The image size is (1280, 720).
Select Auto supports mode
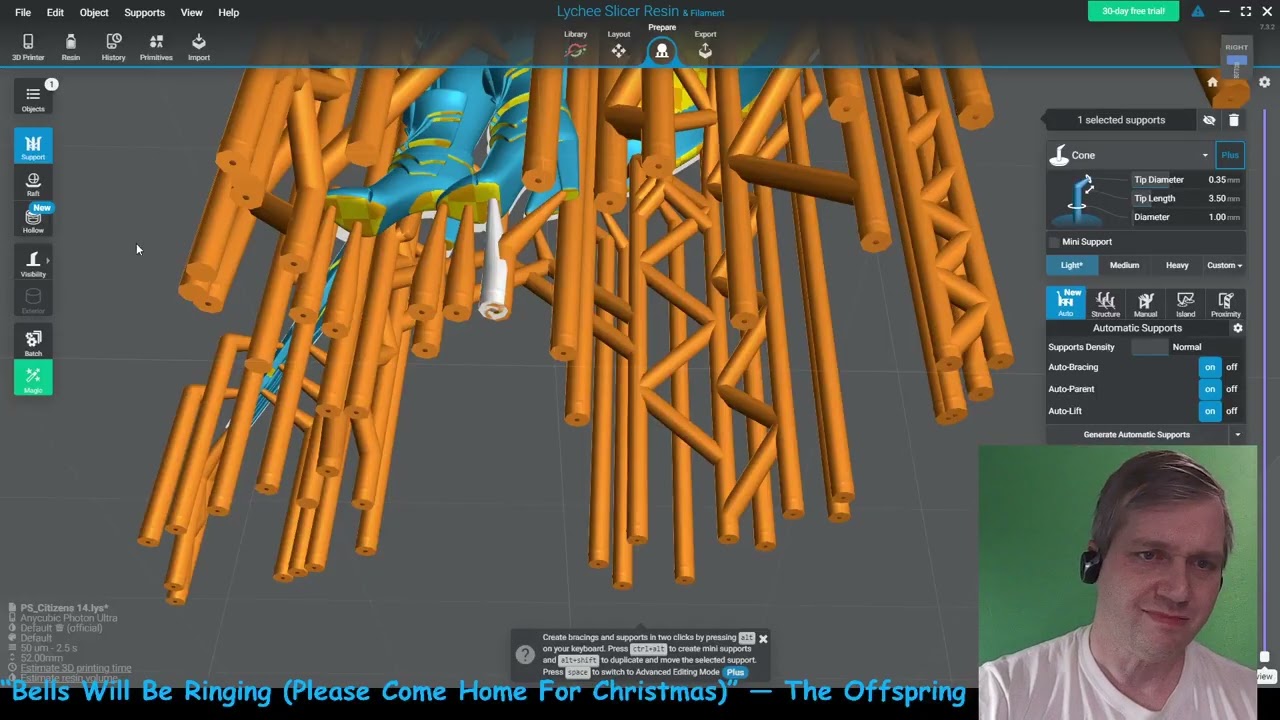tap(1066, 304)
